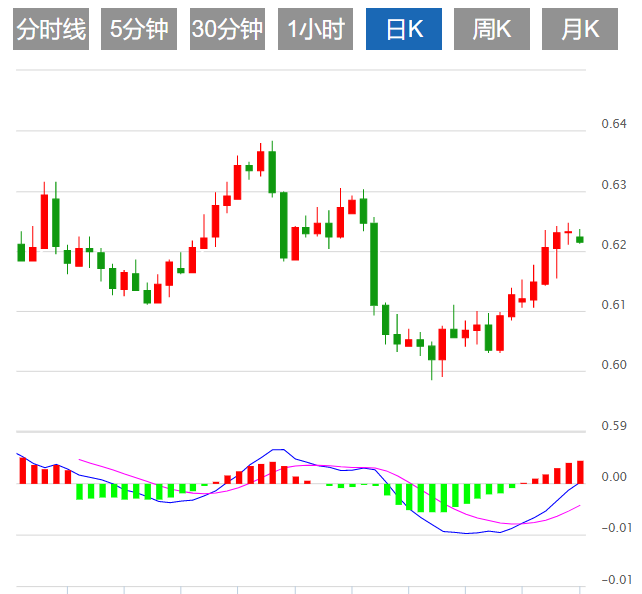The height and width of the screenshot is (594, 642).
Task: Click the leftmost candlestick on the chart
Action: tap(21, 252)
